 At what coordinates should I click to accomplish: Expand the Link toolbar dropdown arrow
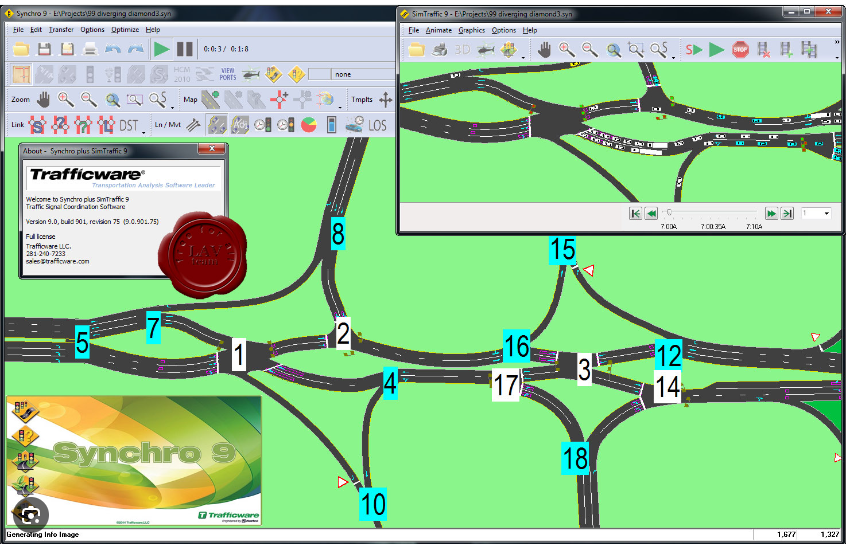click(x=144, y=132)
